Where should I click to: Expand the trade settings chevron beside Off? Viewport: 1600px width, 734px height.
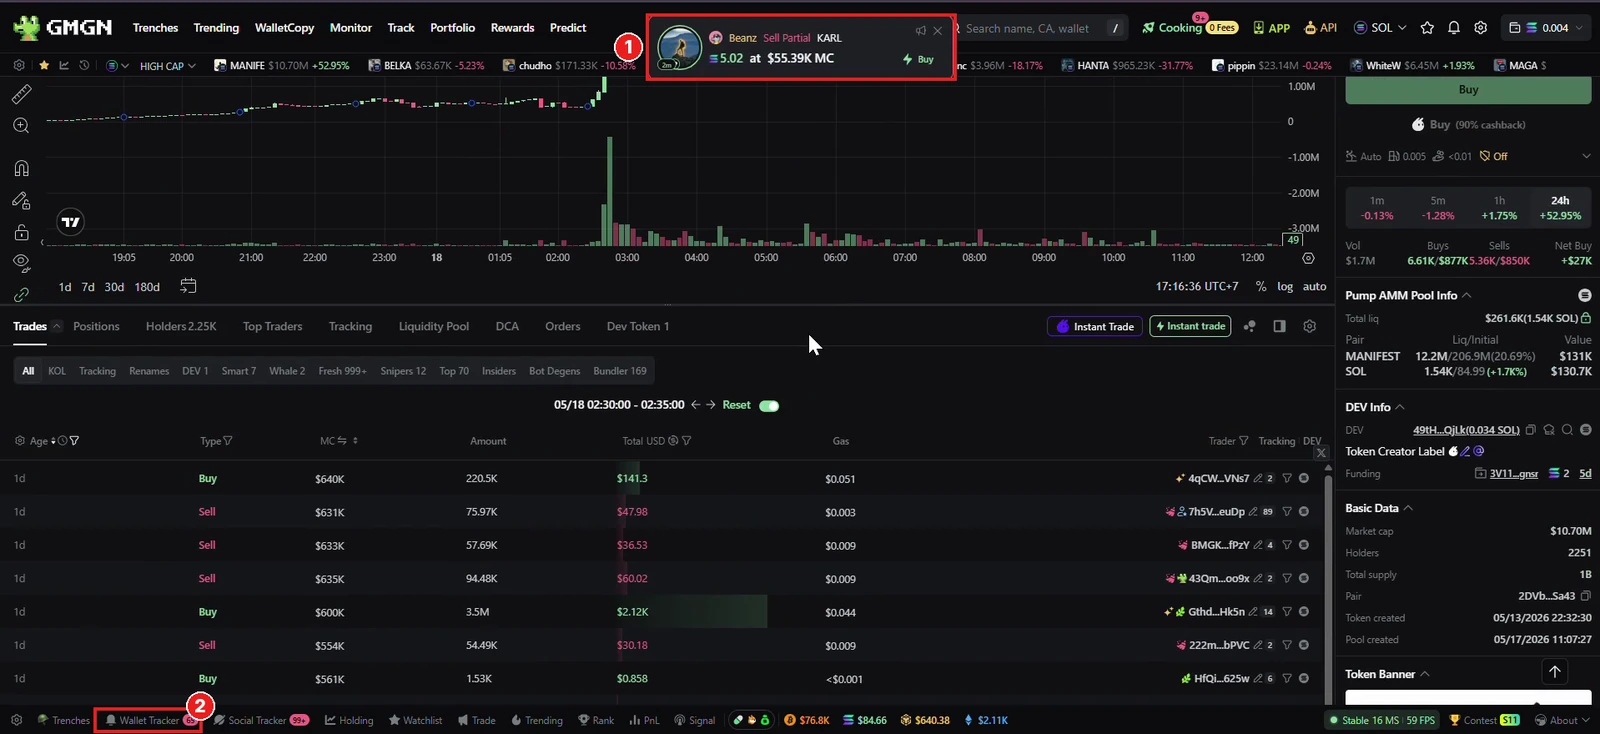point(1586,156)
